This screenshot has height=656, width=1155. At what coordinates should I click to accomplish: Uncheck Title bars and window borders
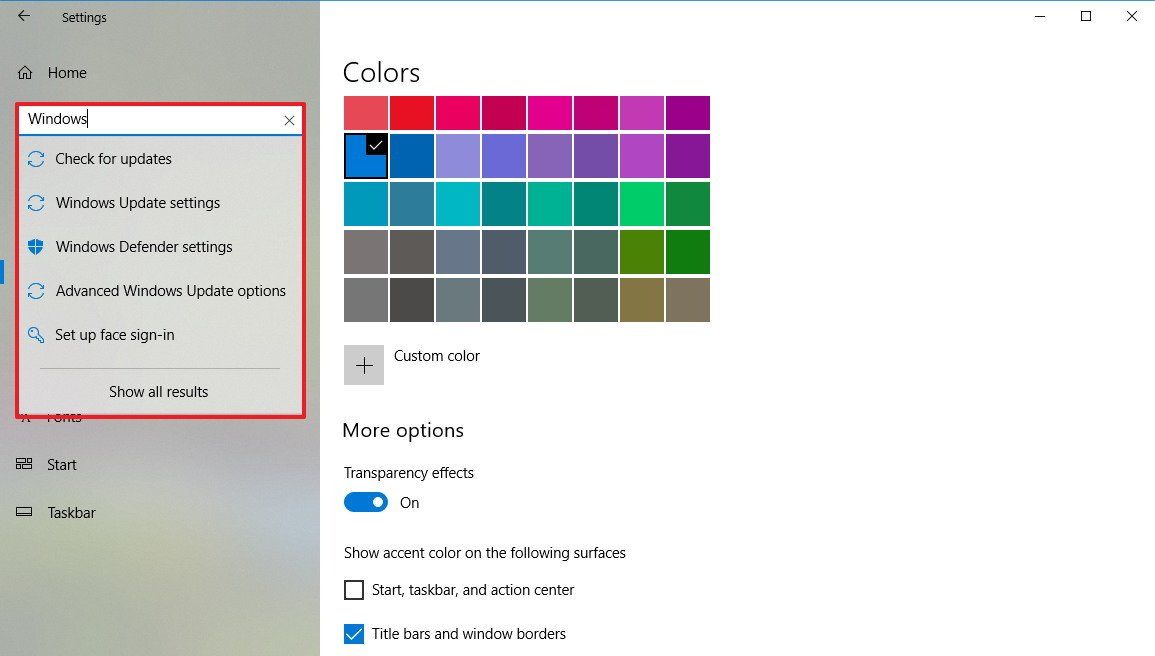(x=354, y=634)
